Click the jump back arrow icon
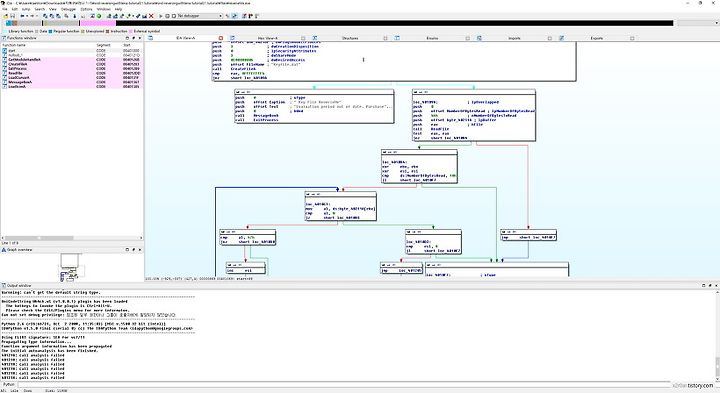Viewport: 720px width, 393px height. 22,16
